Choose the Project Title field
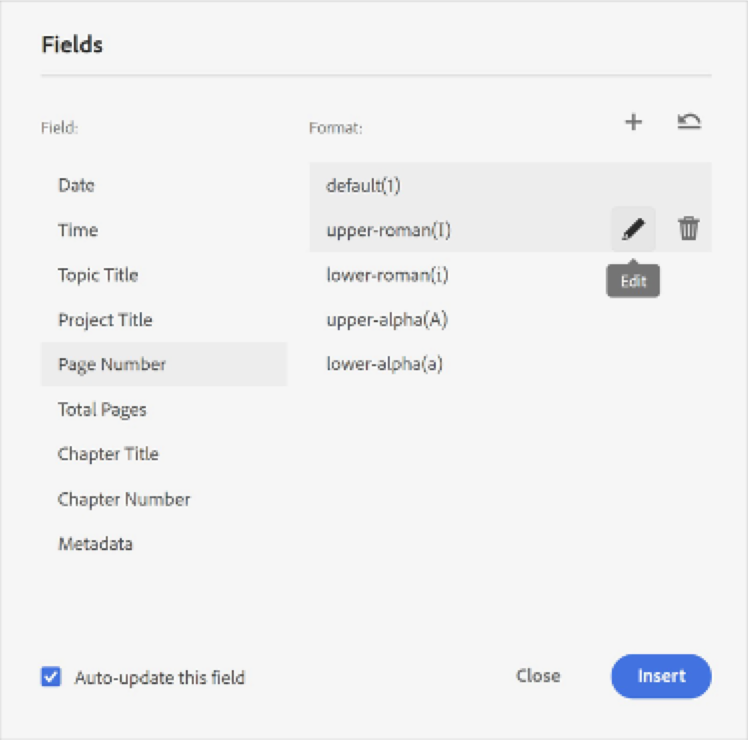The image size is (748, 740). (x=105, y=320)
